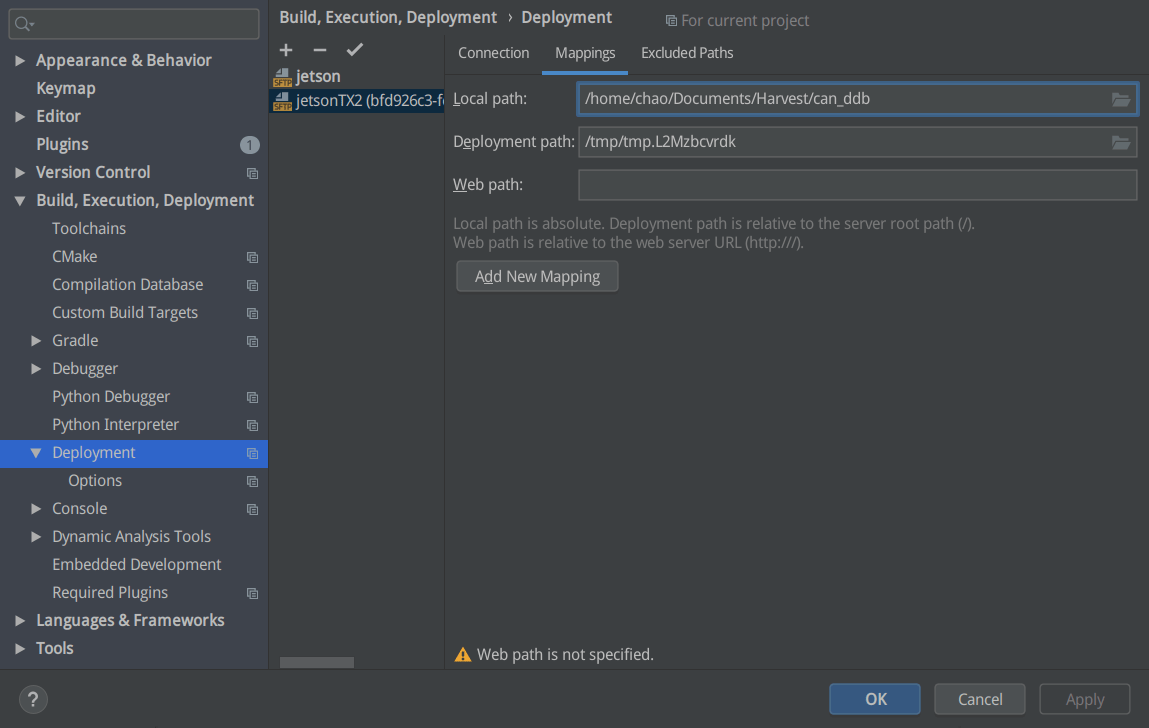Confirm settings with OK button
The image size is (1149, 728).
coord(875,699)
